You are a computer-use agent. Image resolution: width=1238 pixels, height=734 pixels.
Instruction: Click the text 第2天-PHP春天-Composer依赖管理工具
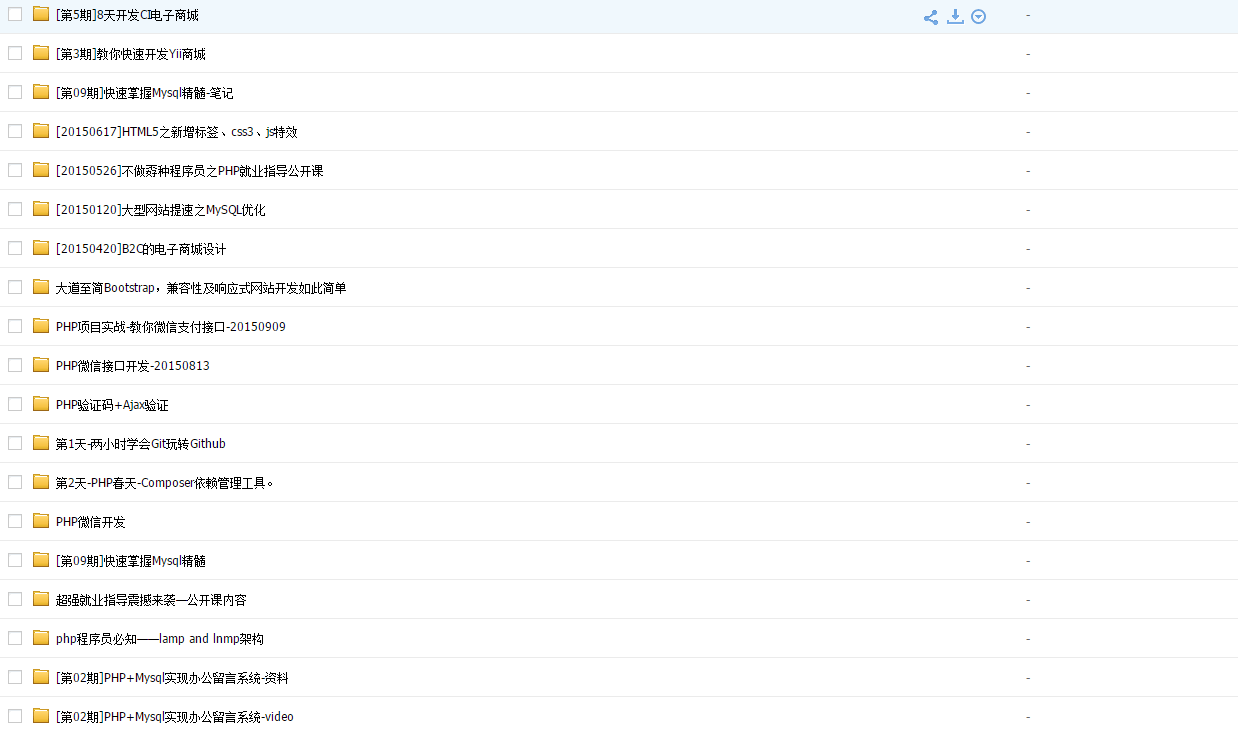click(164, 483)
